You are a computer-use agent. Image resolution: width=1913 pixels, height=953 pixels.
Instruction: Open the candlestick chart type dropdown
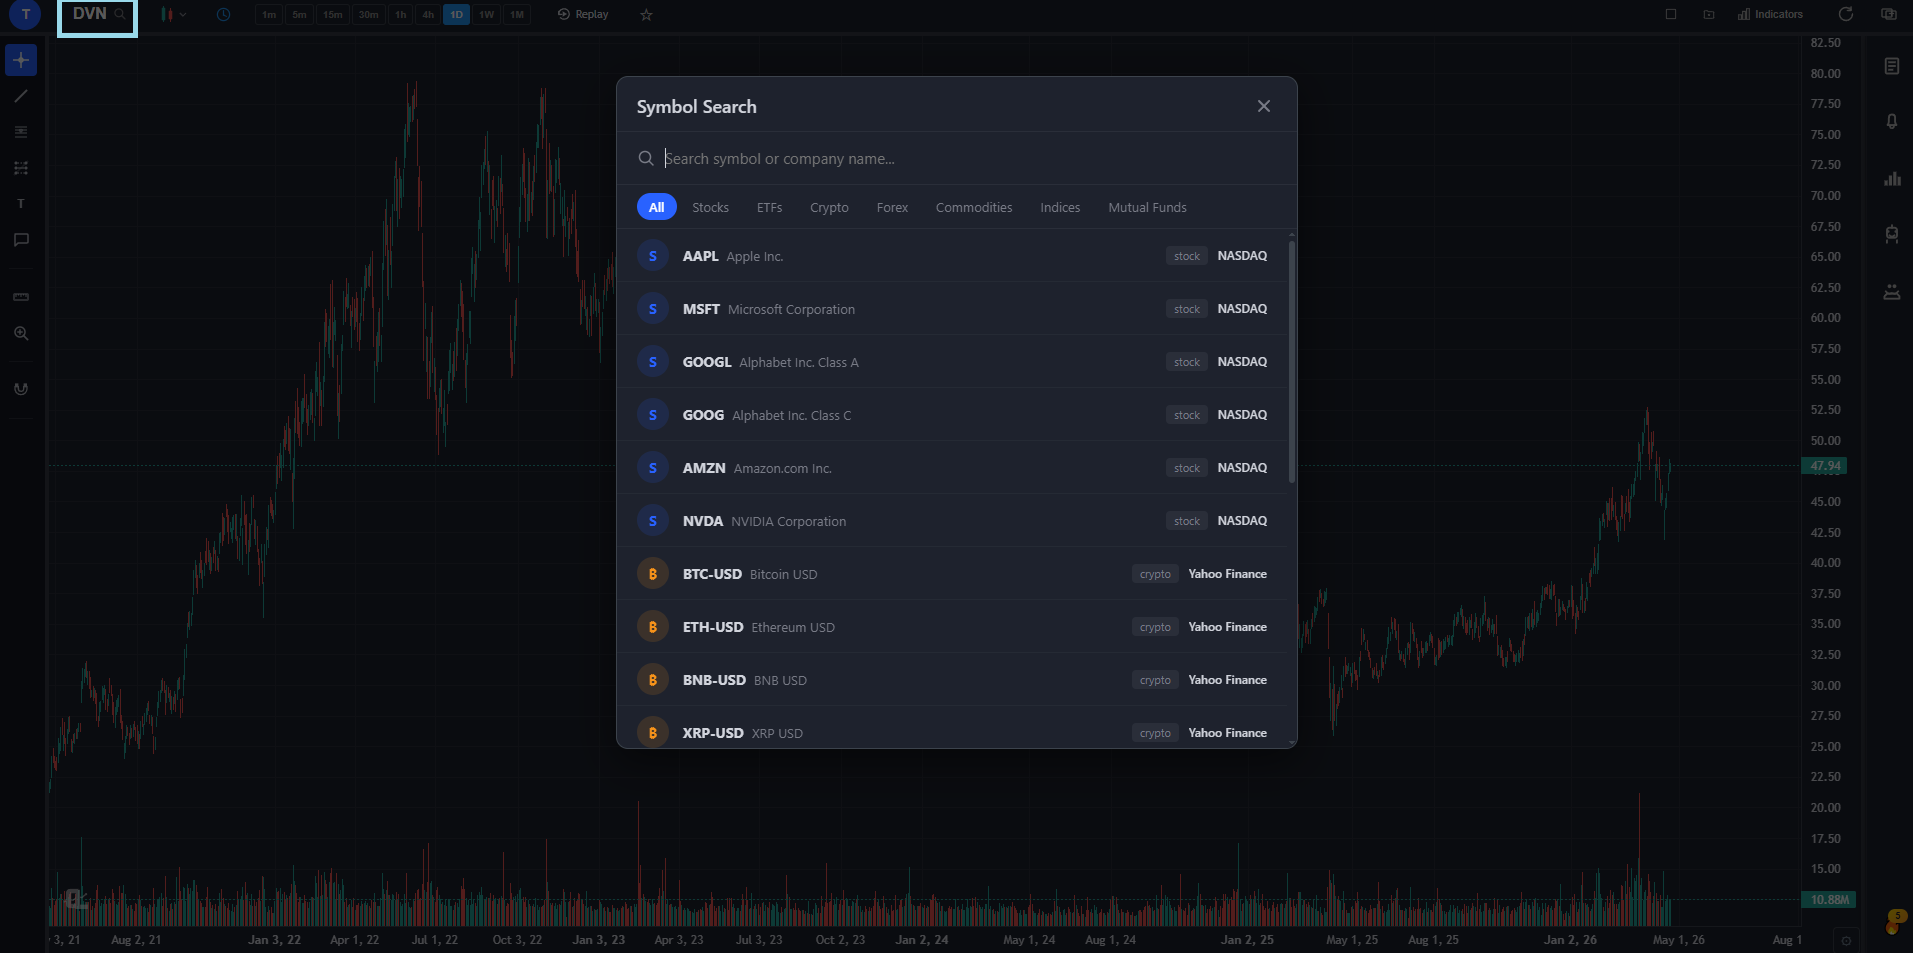click(173, 15)
